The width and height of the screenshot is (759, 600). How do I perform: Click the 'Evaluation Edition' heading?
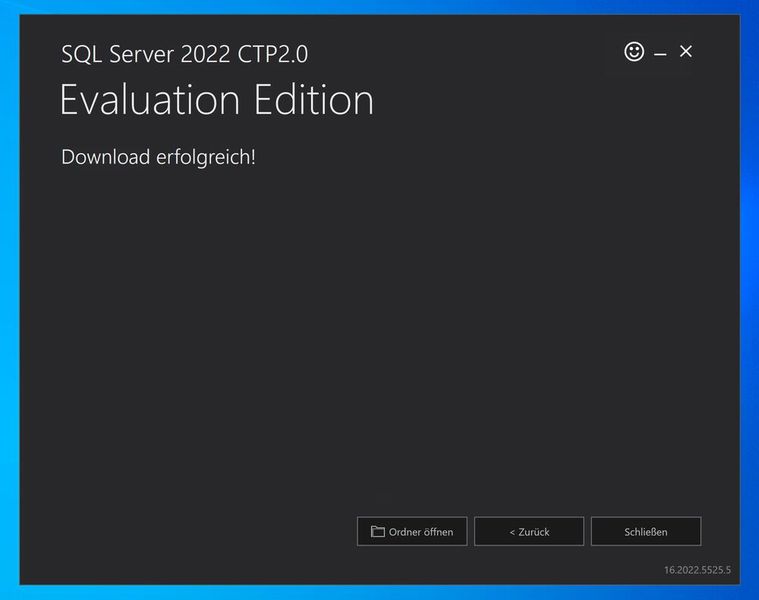[217, 99]
